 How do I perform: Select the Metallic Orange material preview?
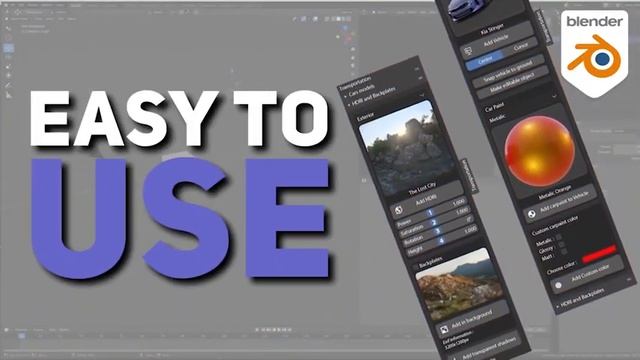[x=540, y=151]
